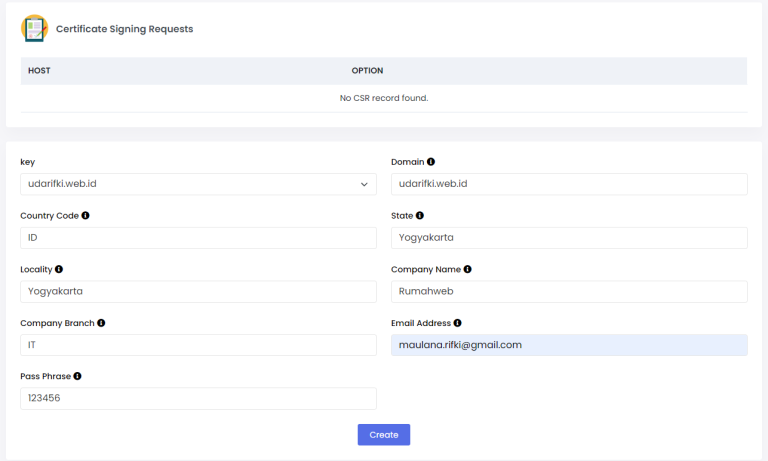Click the info icon next to State
This screenshot has height=461, width=768.
pyautogui.click(x=420, y=216)
